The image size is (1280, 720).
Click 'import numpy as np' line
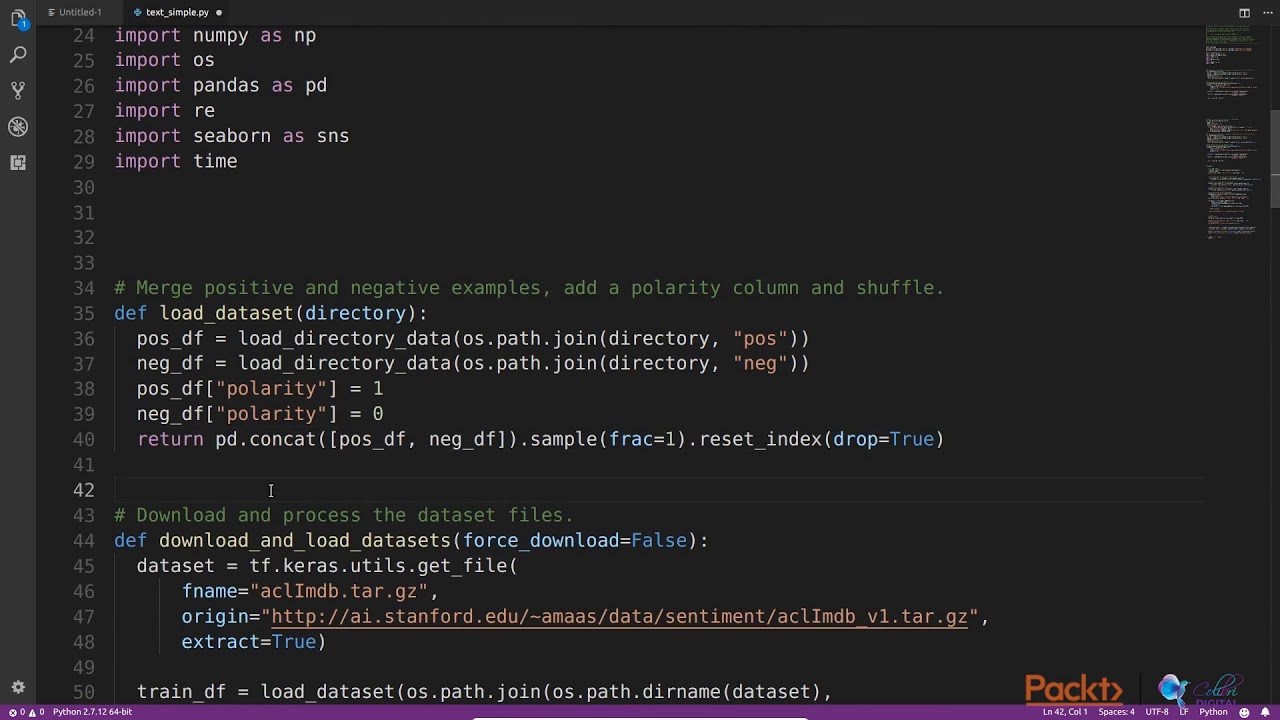(x=215, y=35)
